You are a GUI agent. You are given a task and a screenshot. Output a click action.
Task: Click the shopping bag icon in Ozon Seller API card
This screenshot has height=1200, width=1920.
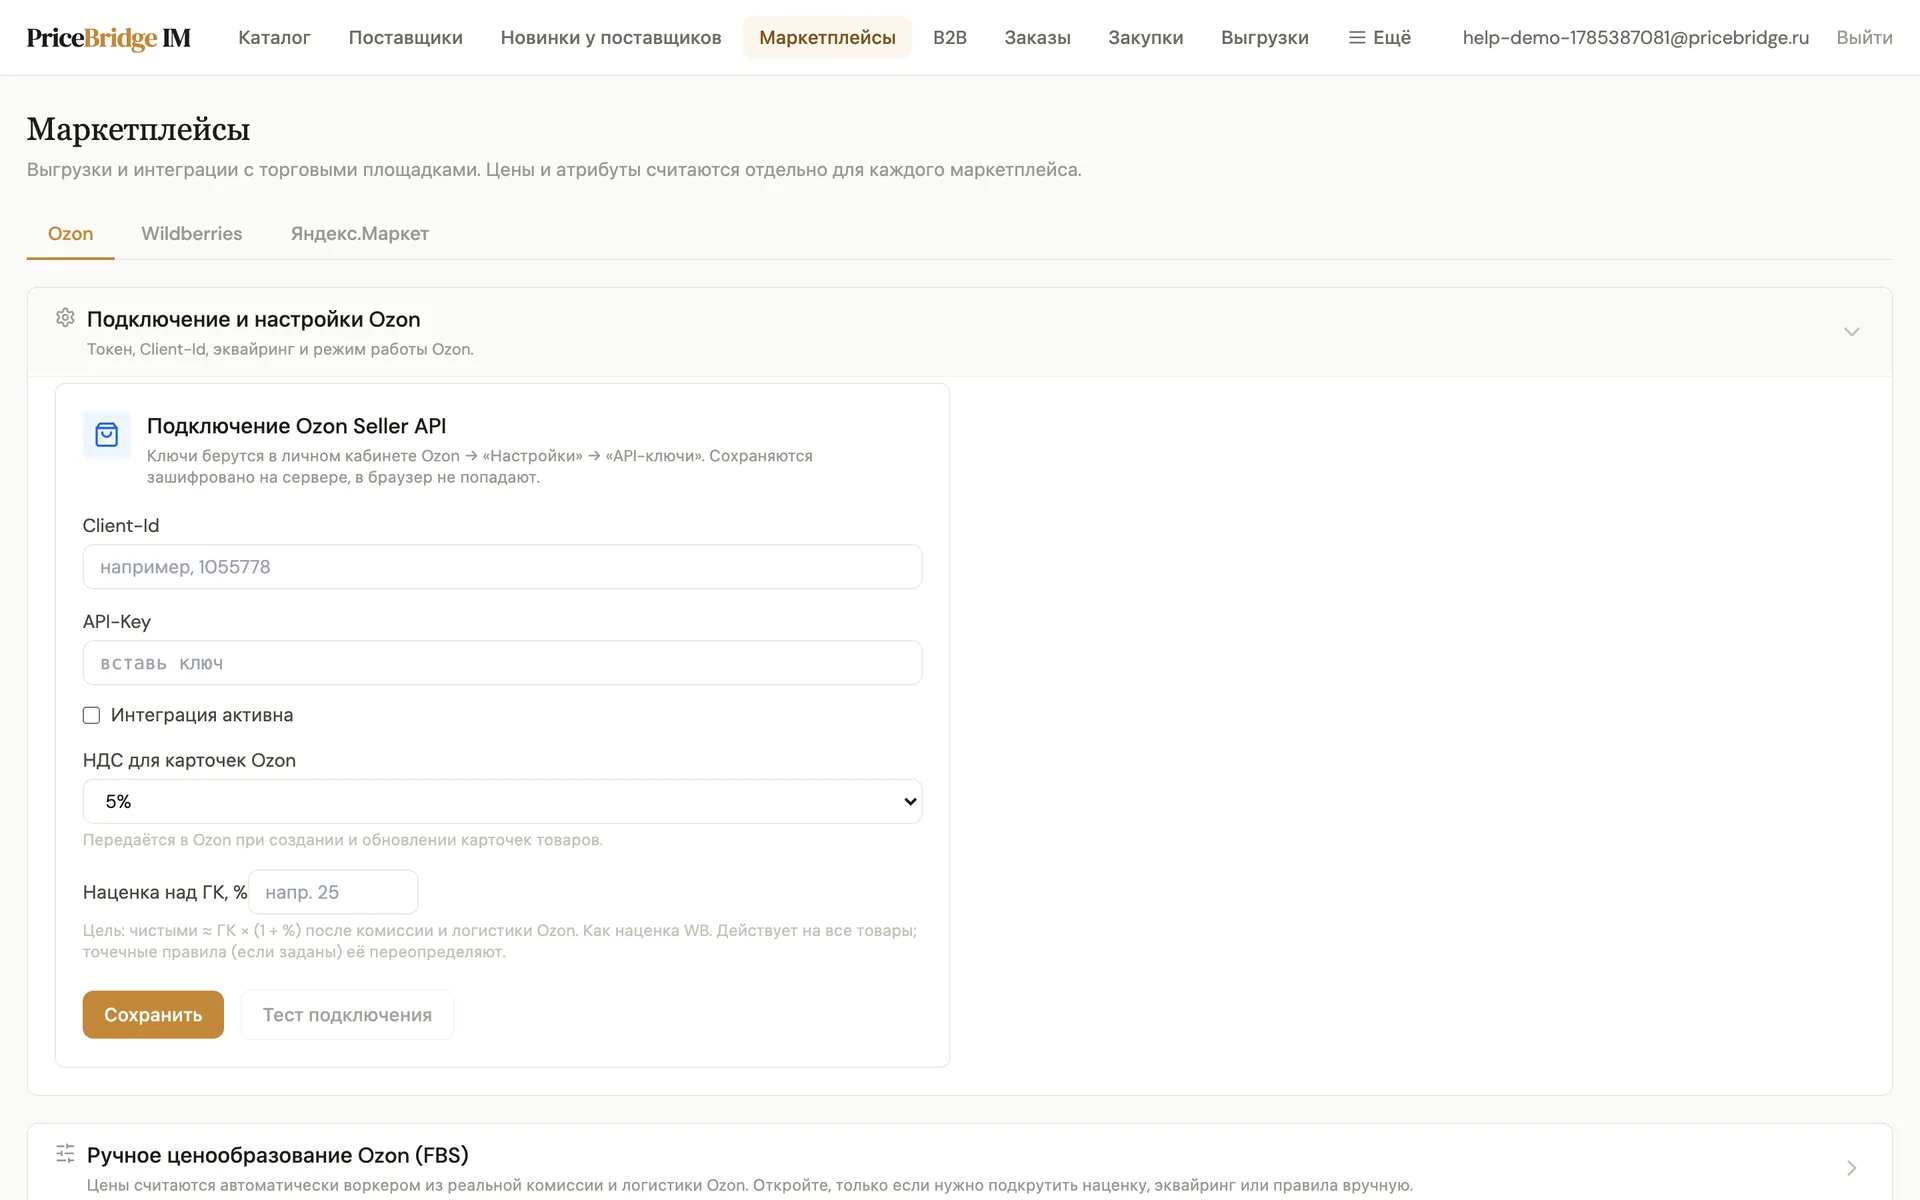[107, 435]
